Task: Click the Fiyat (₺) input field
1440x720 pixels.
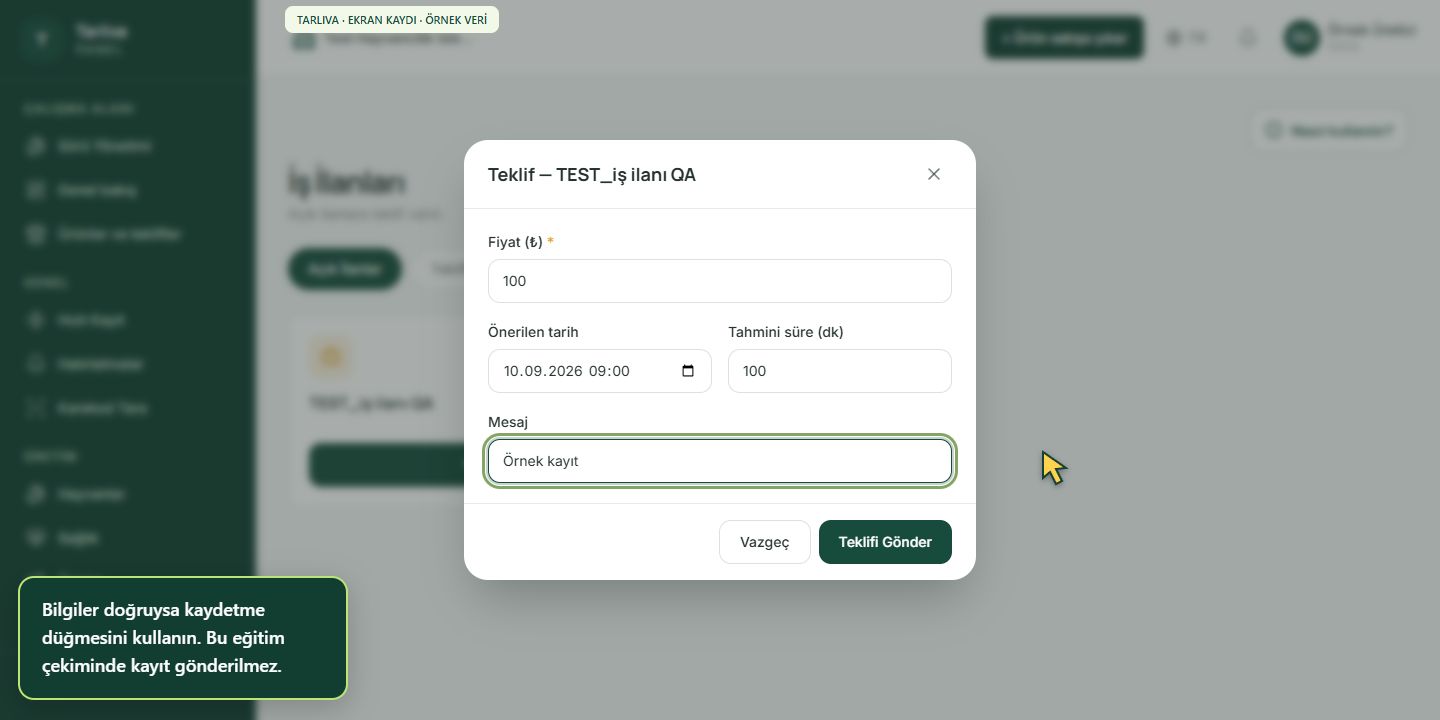Action: coord(720,281)
